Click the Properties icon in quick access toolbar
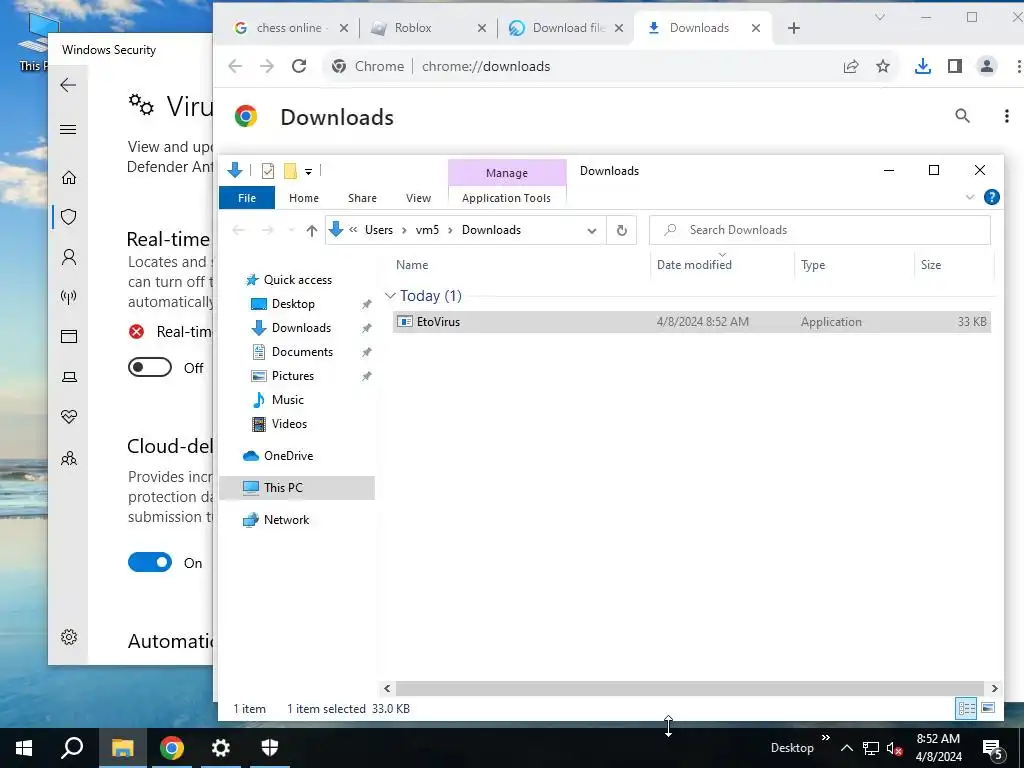 [x=268, y=171]
